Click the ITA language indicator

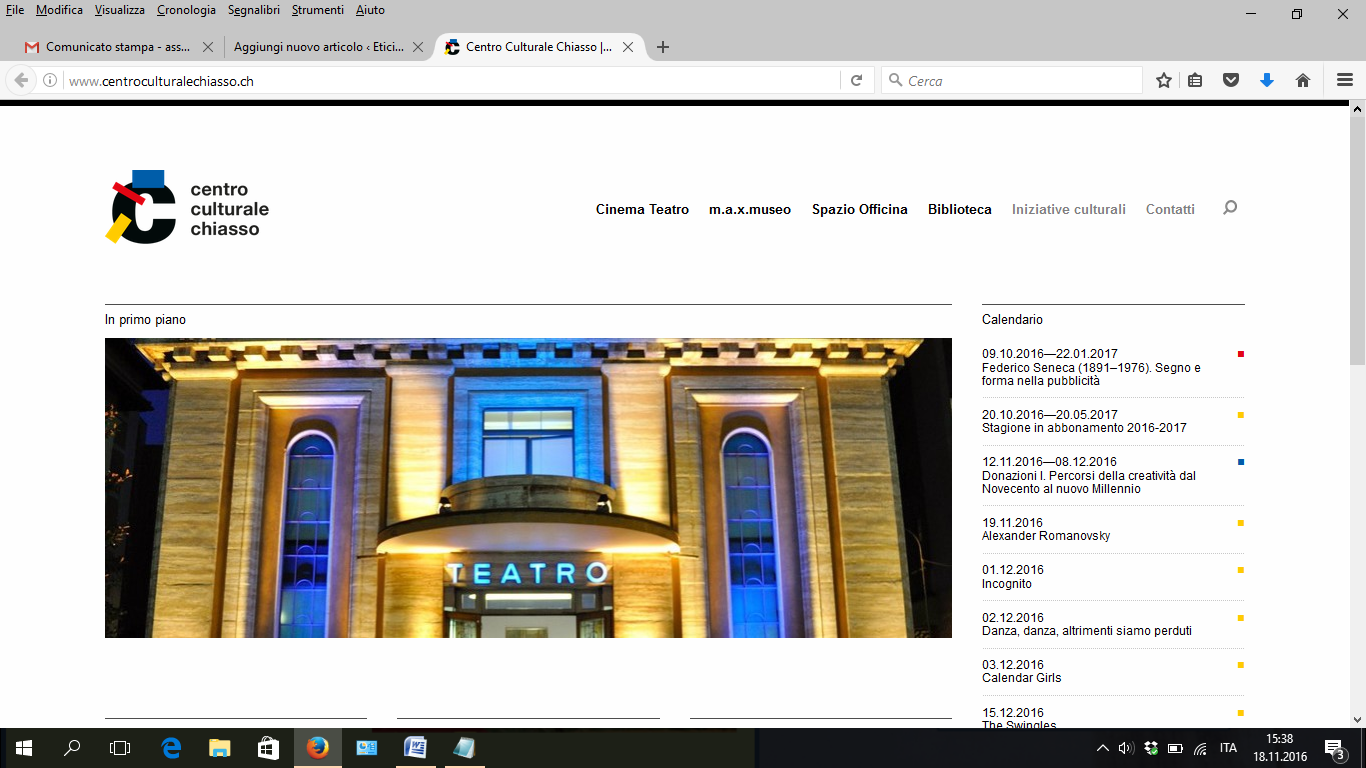[x=1228, y=748]
